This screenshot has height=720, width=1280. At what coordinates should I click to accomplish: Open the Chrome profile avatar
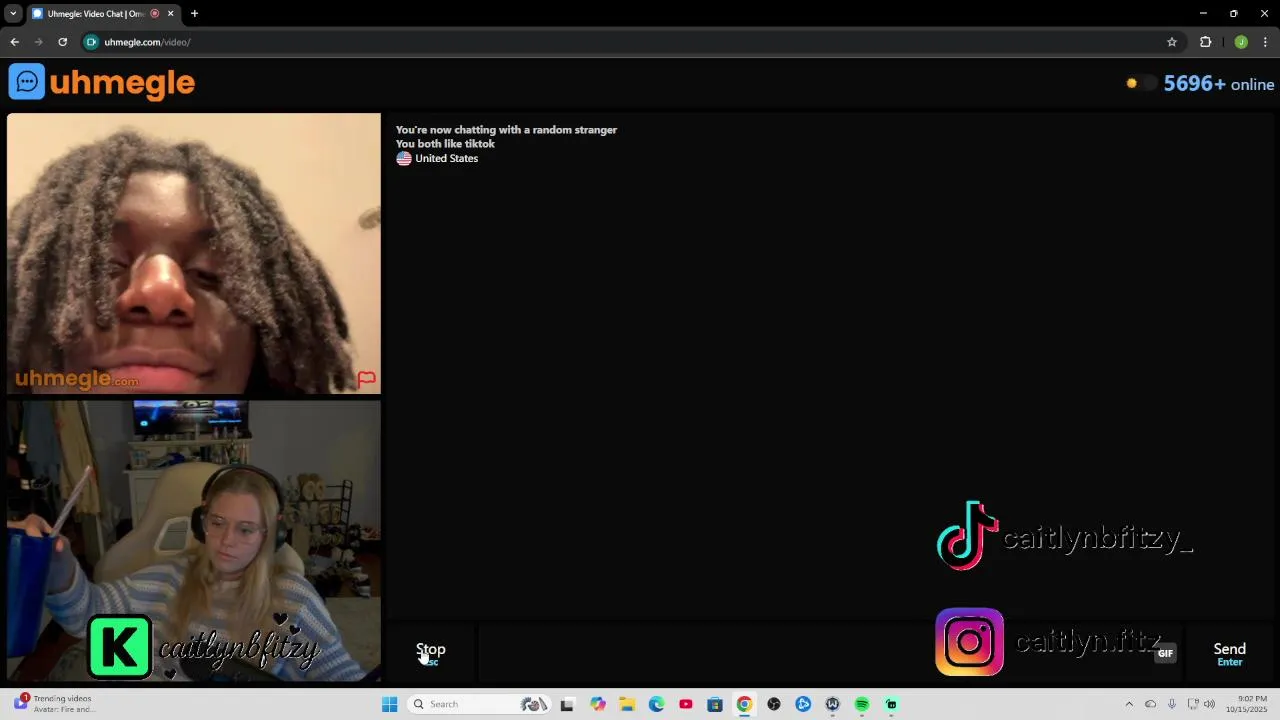point(1241,42)
